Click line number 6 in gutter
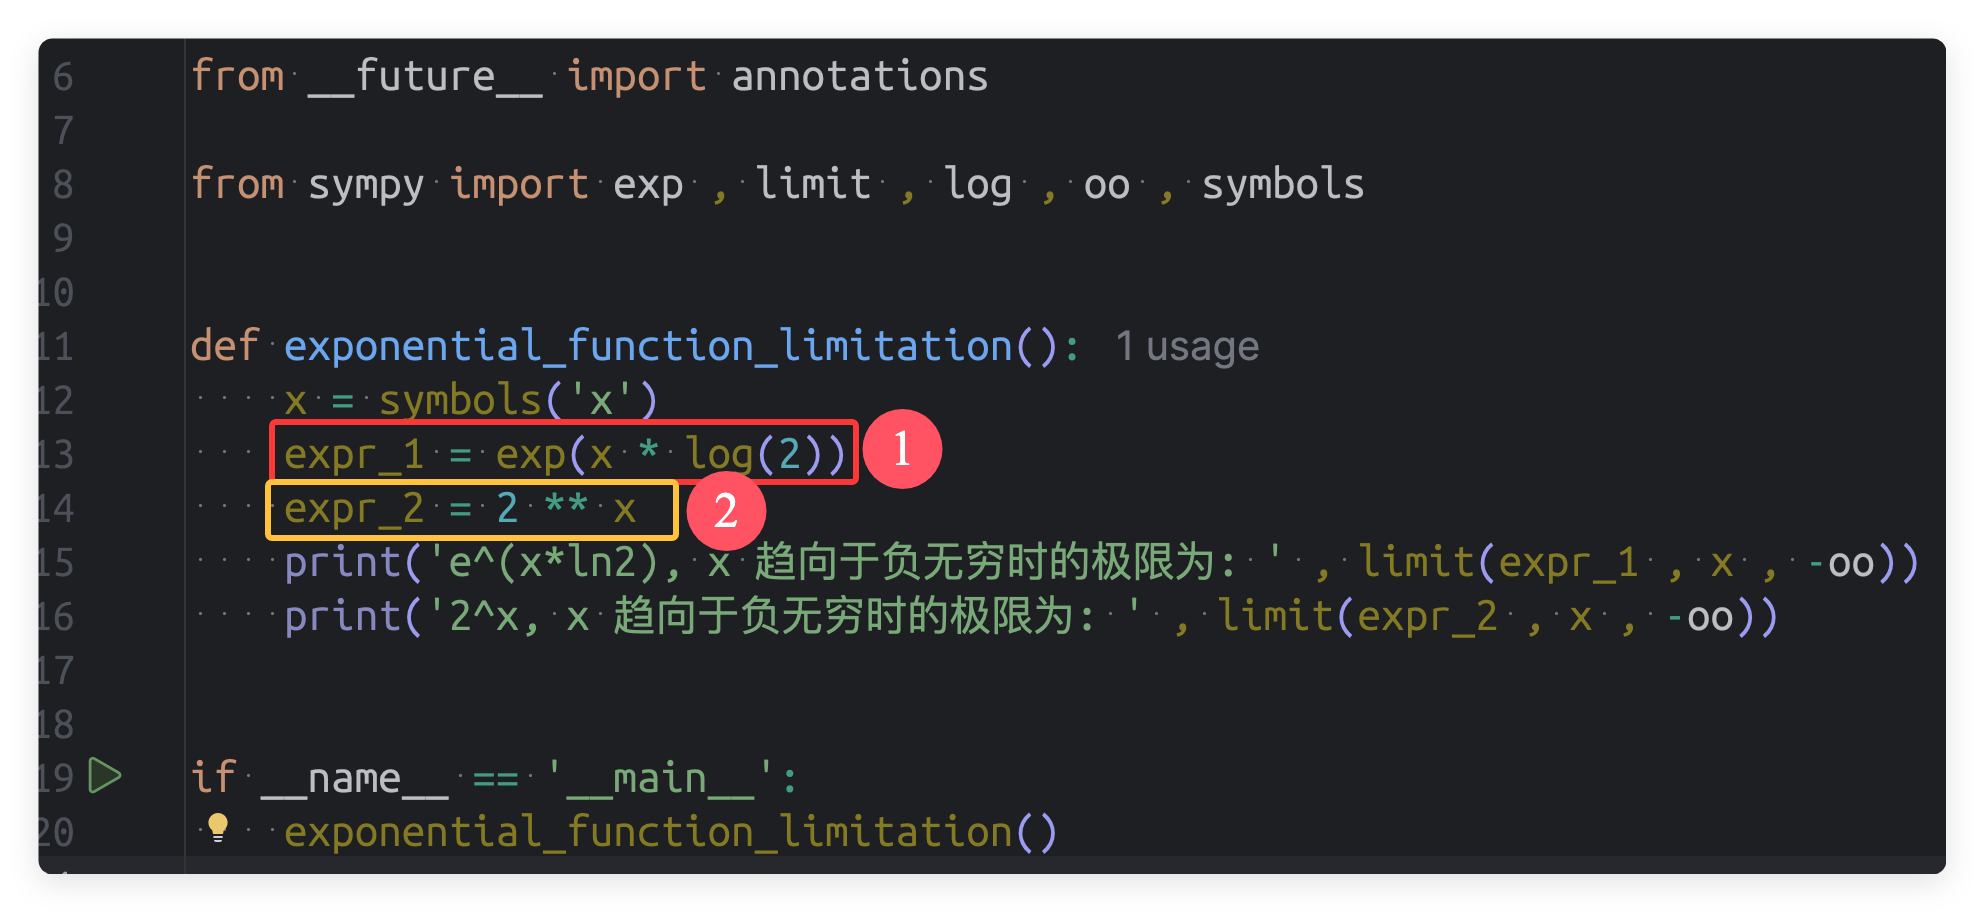Image resolution: width=1984 pixels, height=912 pixels. 63,77
